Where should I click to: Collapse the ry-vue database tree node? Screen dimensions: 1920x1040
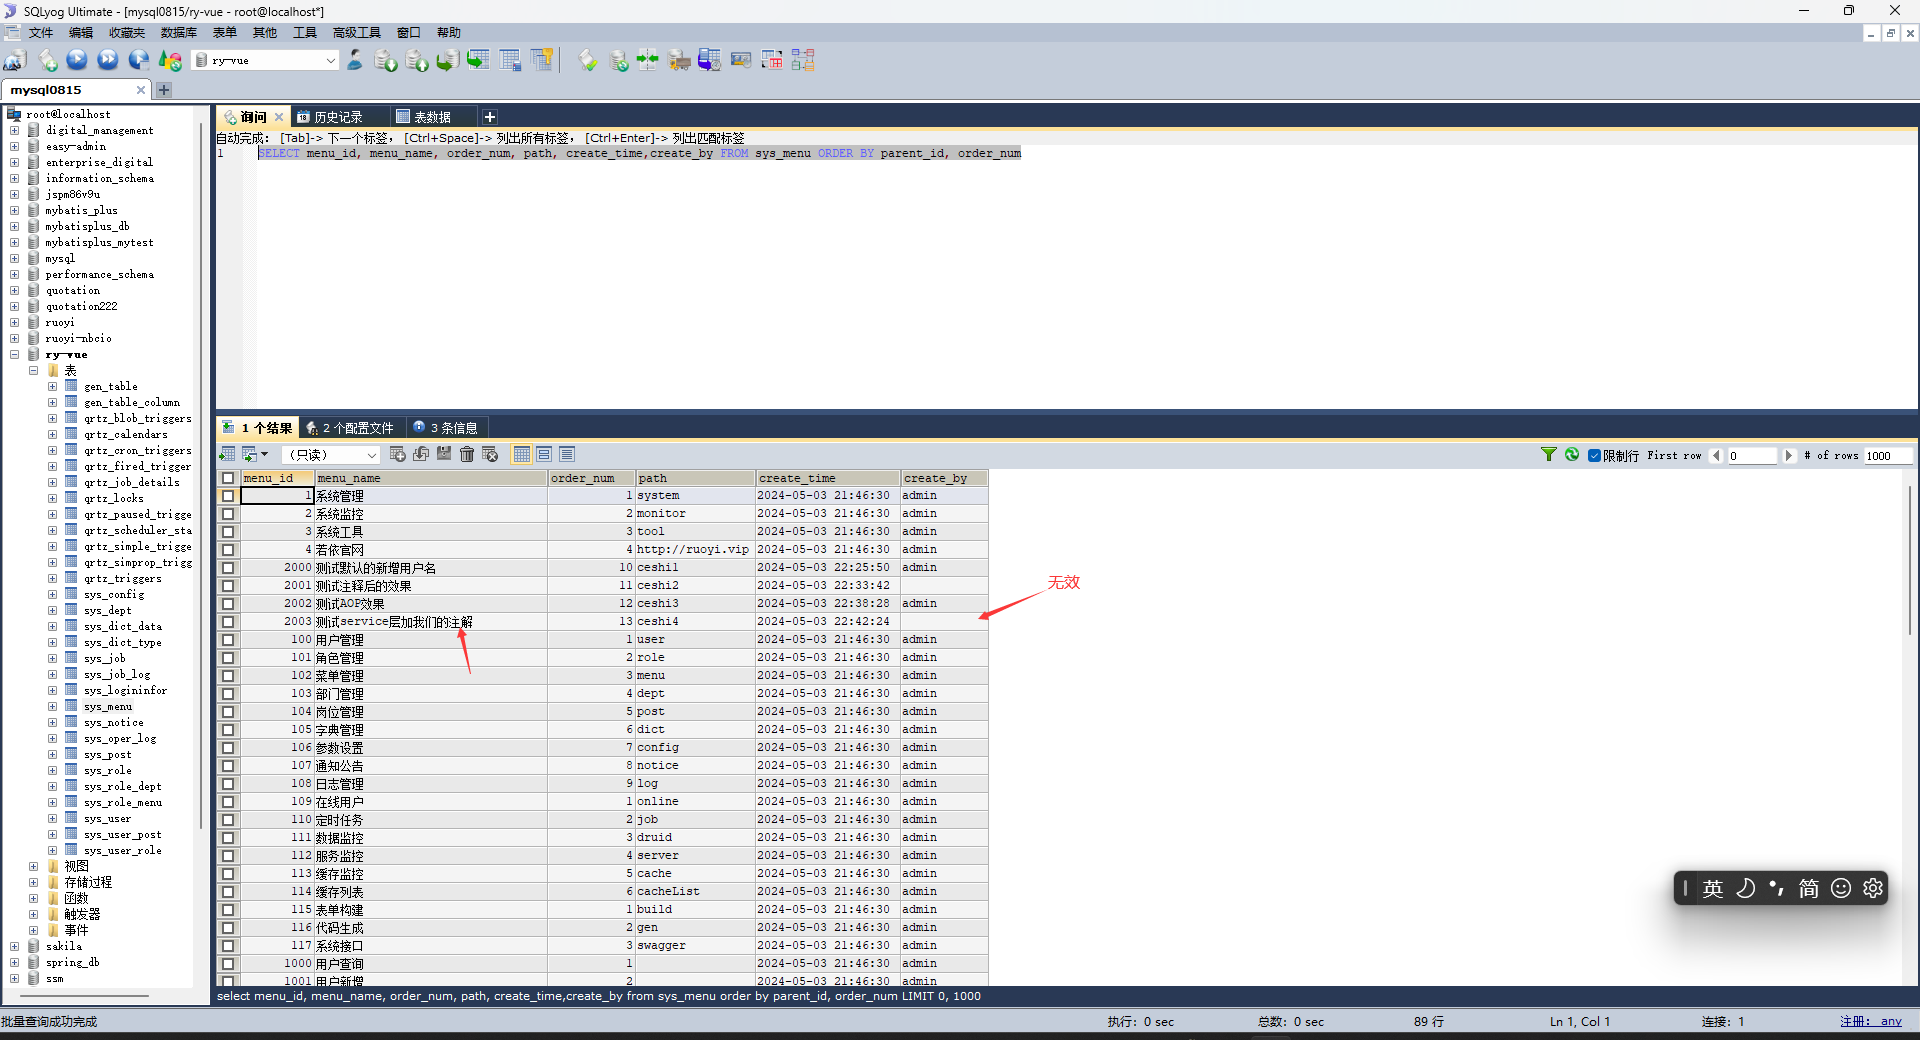point(14,355)
